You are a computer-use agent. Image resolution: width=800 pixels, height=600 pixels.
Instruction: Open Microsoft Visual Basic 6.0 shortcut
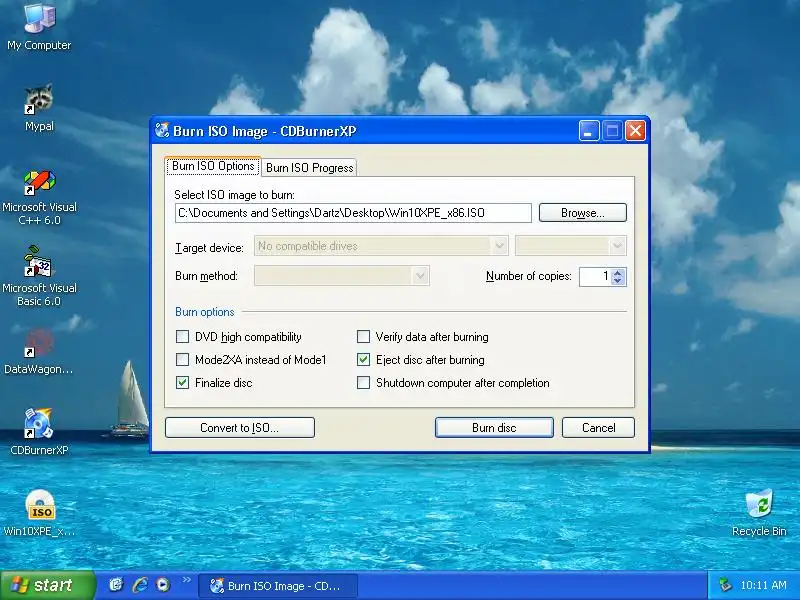(x=39, y=276)
